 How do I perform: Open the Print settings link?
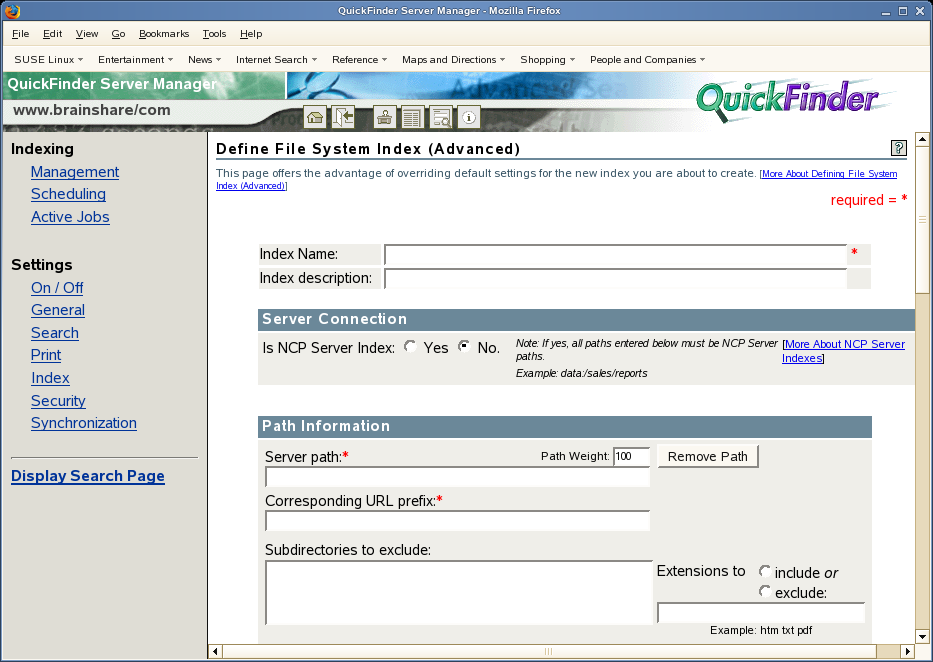[46, 355]
